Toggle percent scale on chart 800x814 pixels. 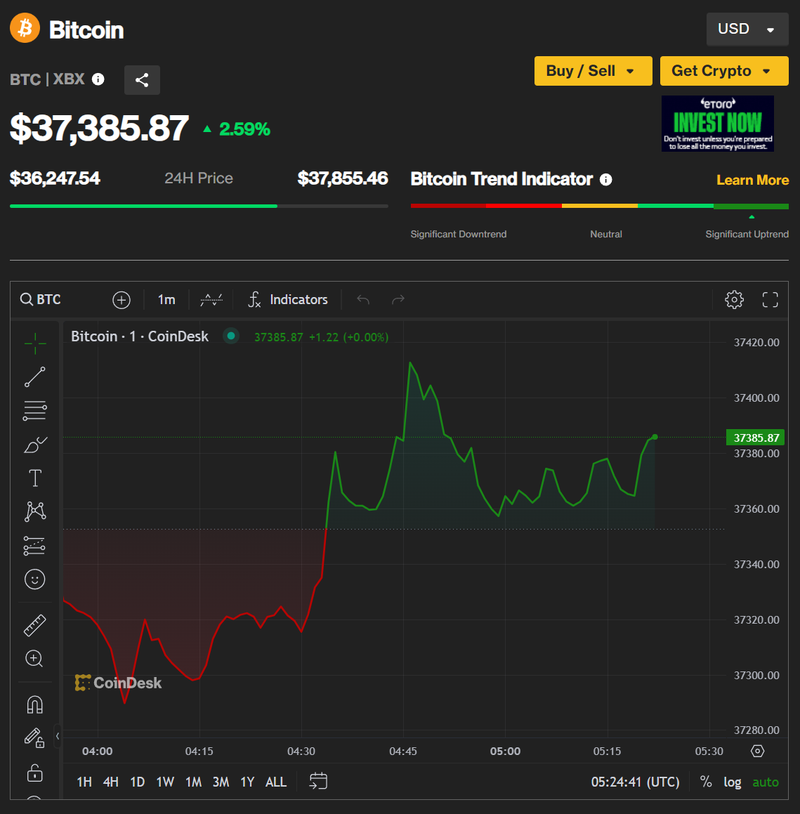pos(706,782)
